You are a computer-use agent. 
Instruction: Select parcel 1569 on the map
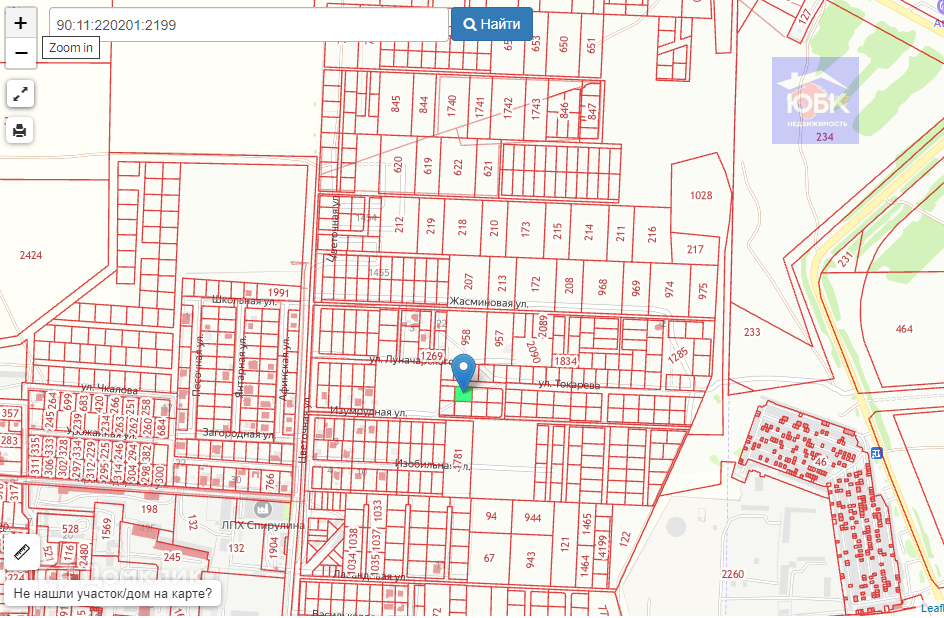[x=107, y=528]
